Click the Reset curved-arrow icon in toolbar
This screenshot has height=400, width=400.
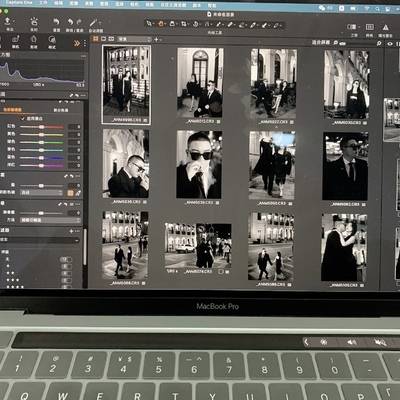(56, 22)
